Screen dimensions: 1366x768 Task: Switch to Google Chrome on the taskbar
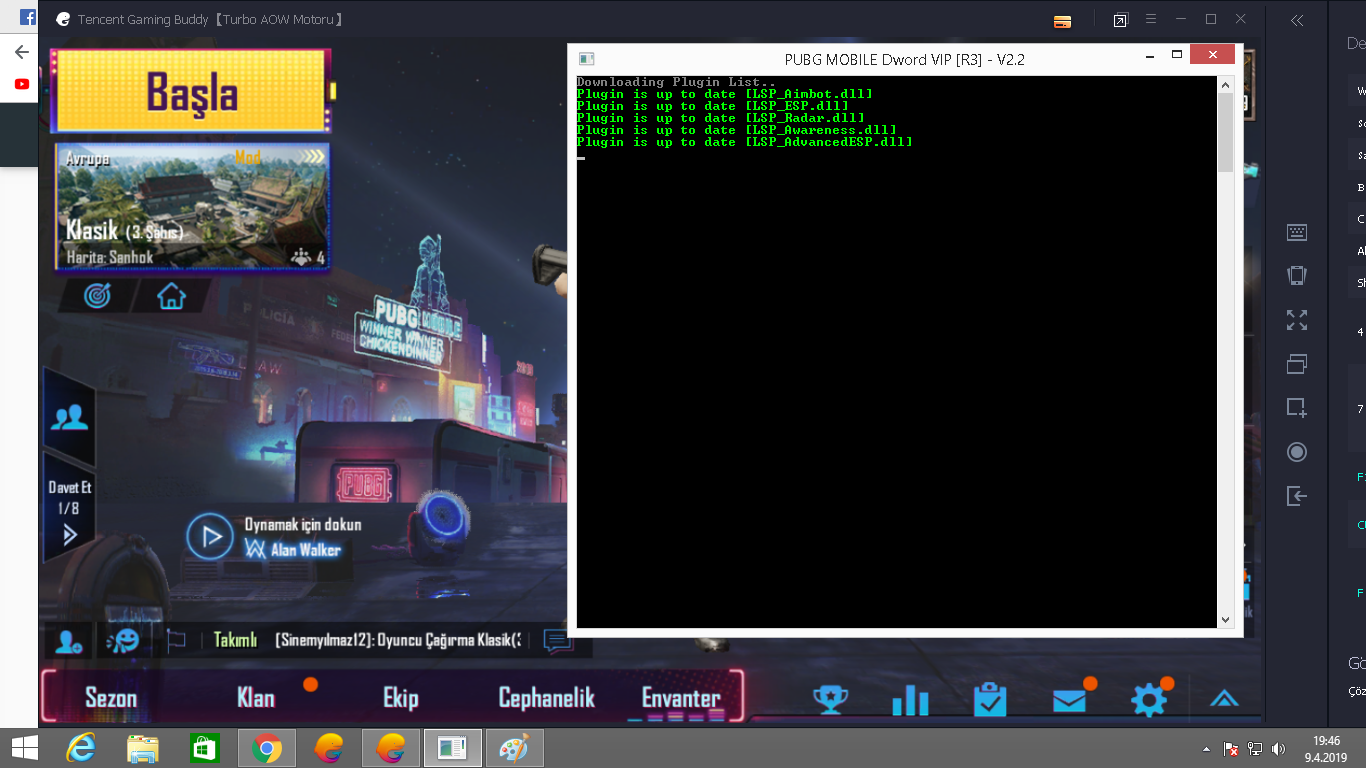[267, 748]
